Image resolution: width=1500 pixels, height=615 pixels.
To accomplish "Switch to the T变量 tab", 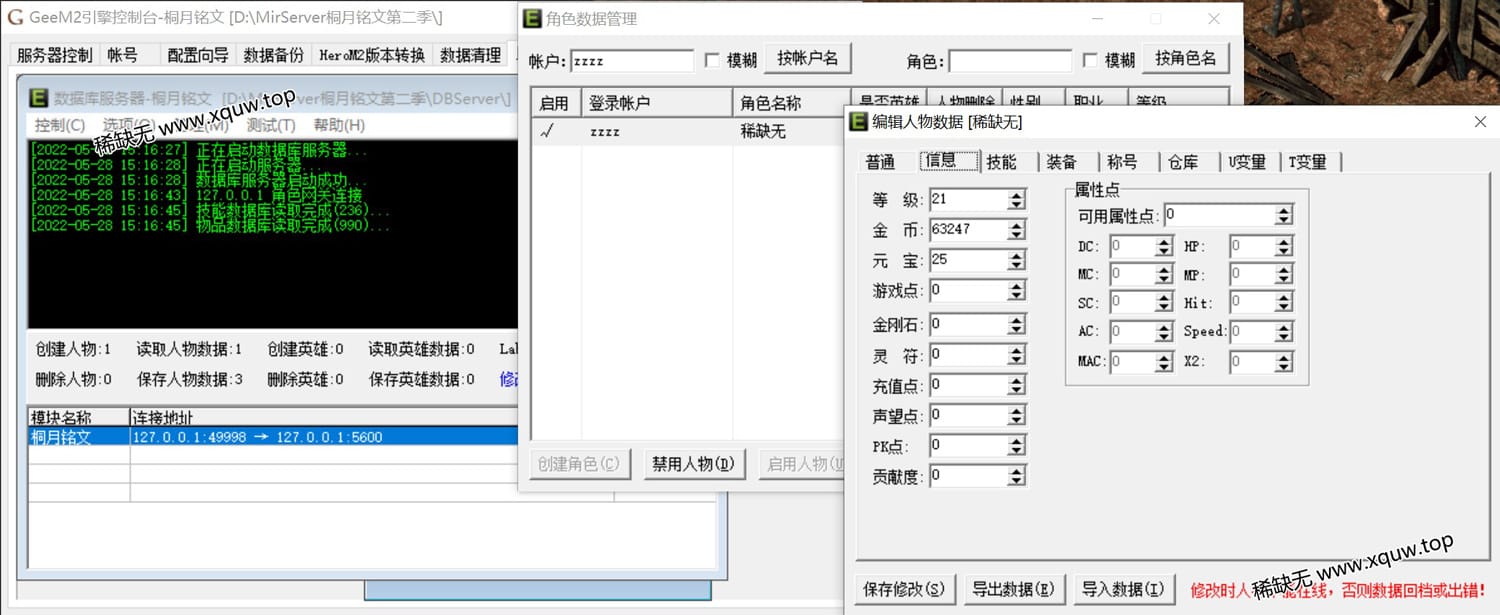I will (x=1307, y=162).
